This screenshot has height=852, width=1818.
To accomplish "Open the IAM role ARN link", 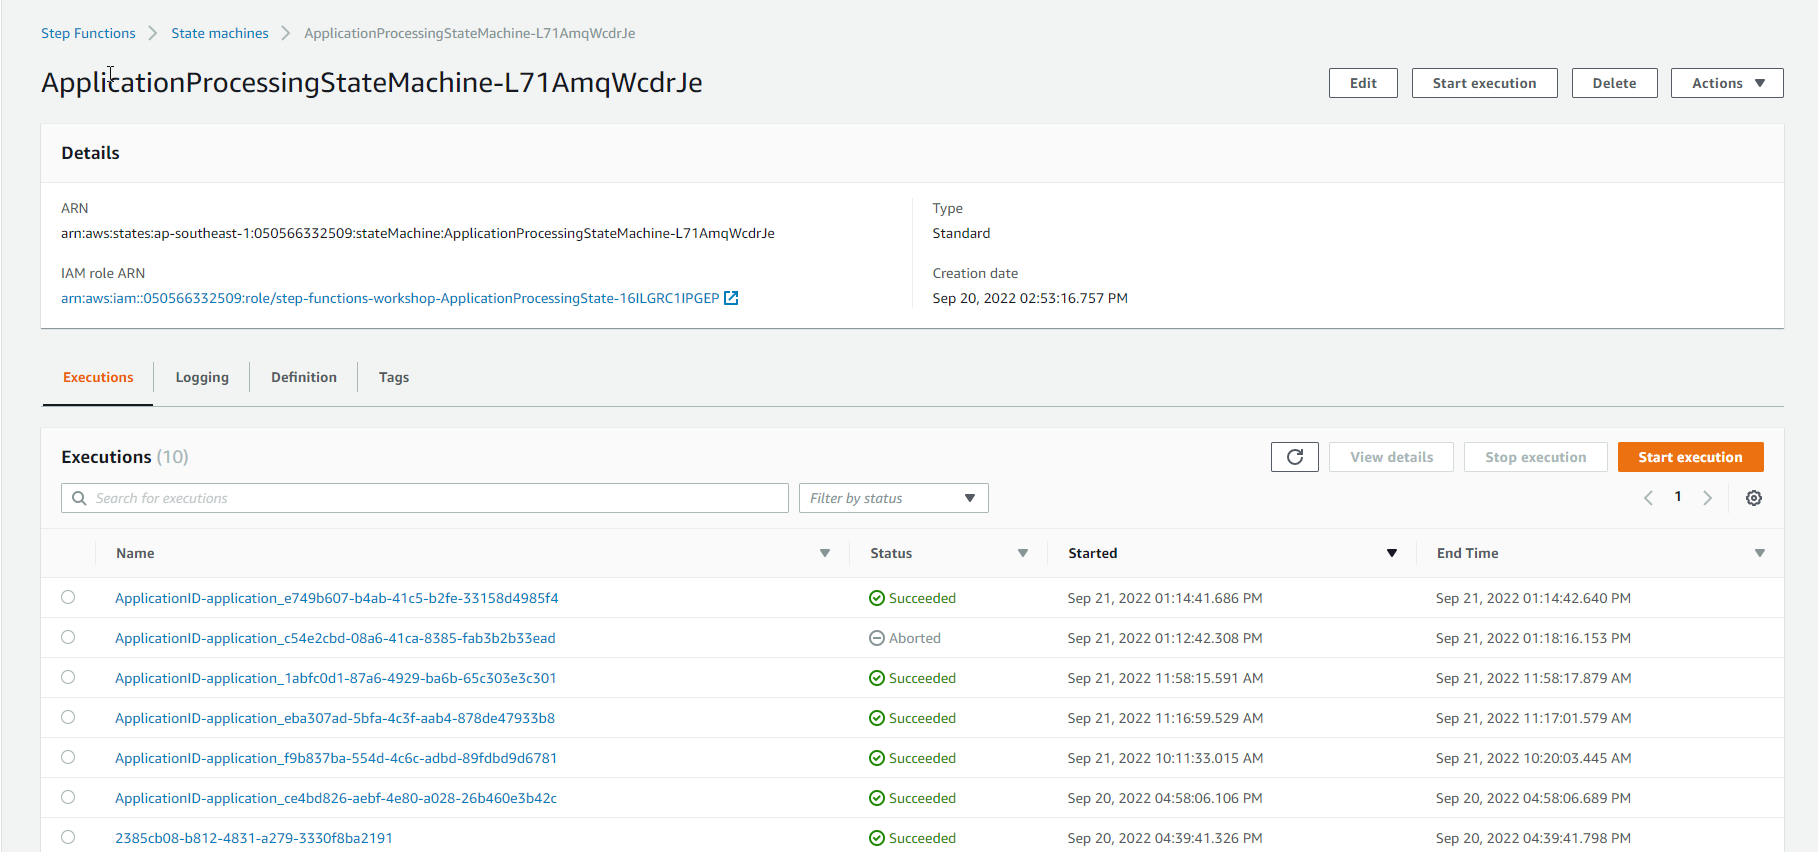I will pyautogui.click(x=390, y=298).
